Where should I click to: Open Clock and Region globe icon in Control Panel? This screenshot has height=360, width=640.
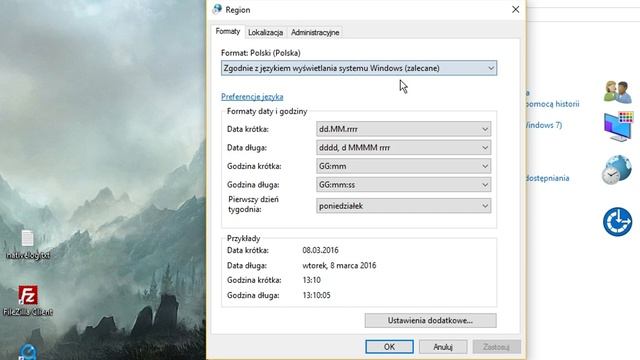(617, 169)
